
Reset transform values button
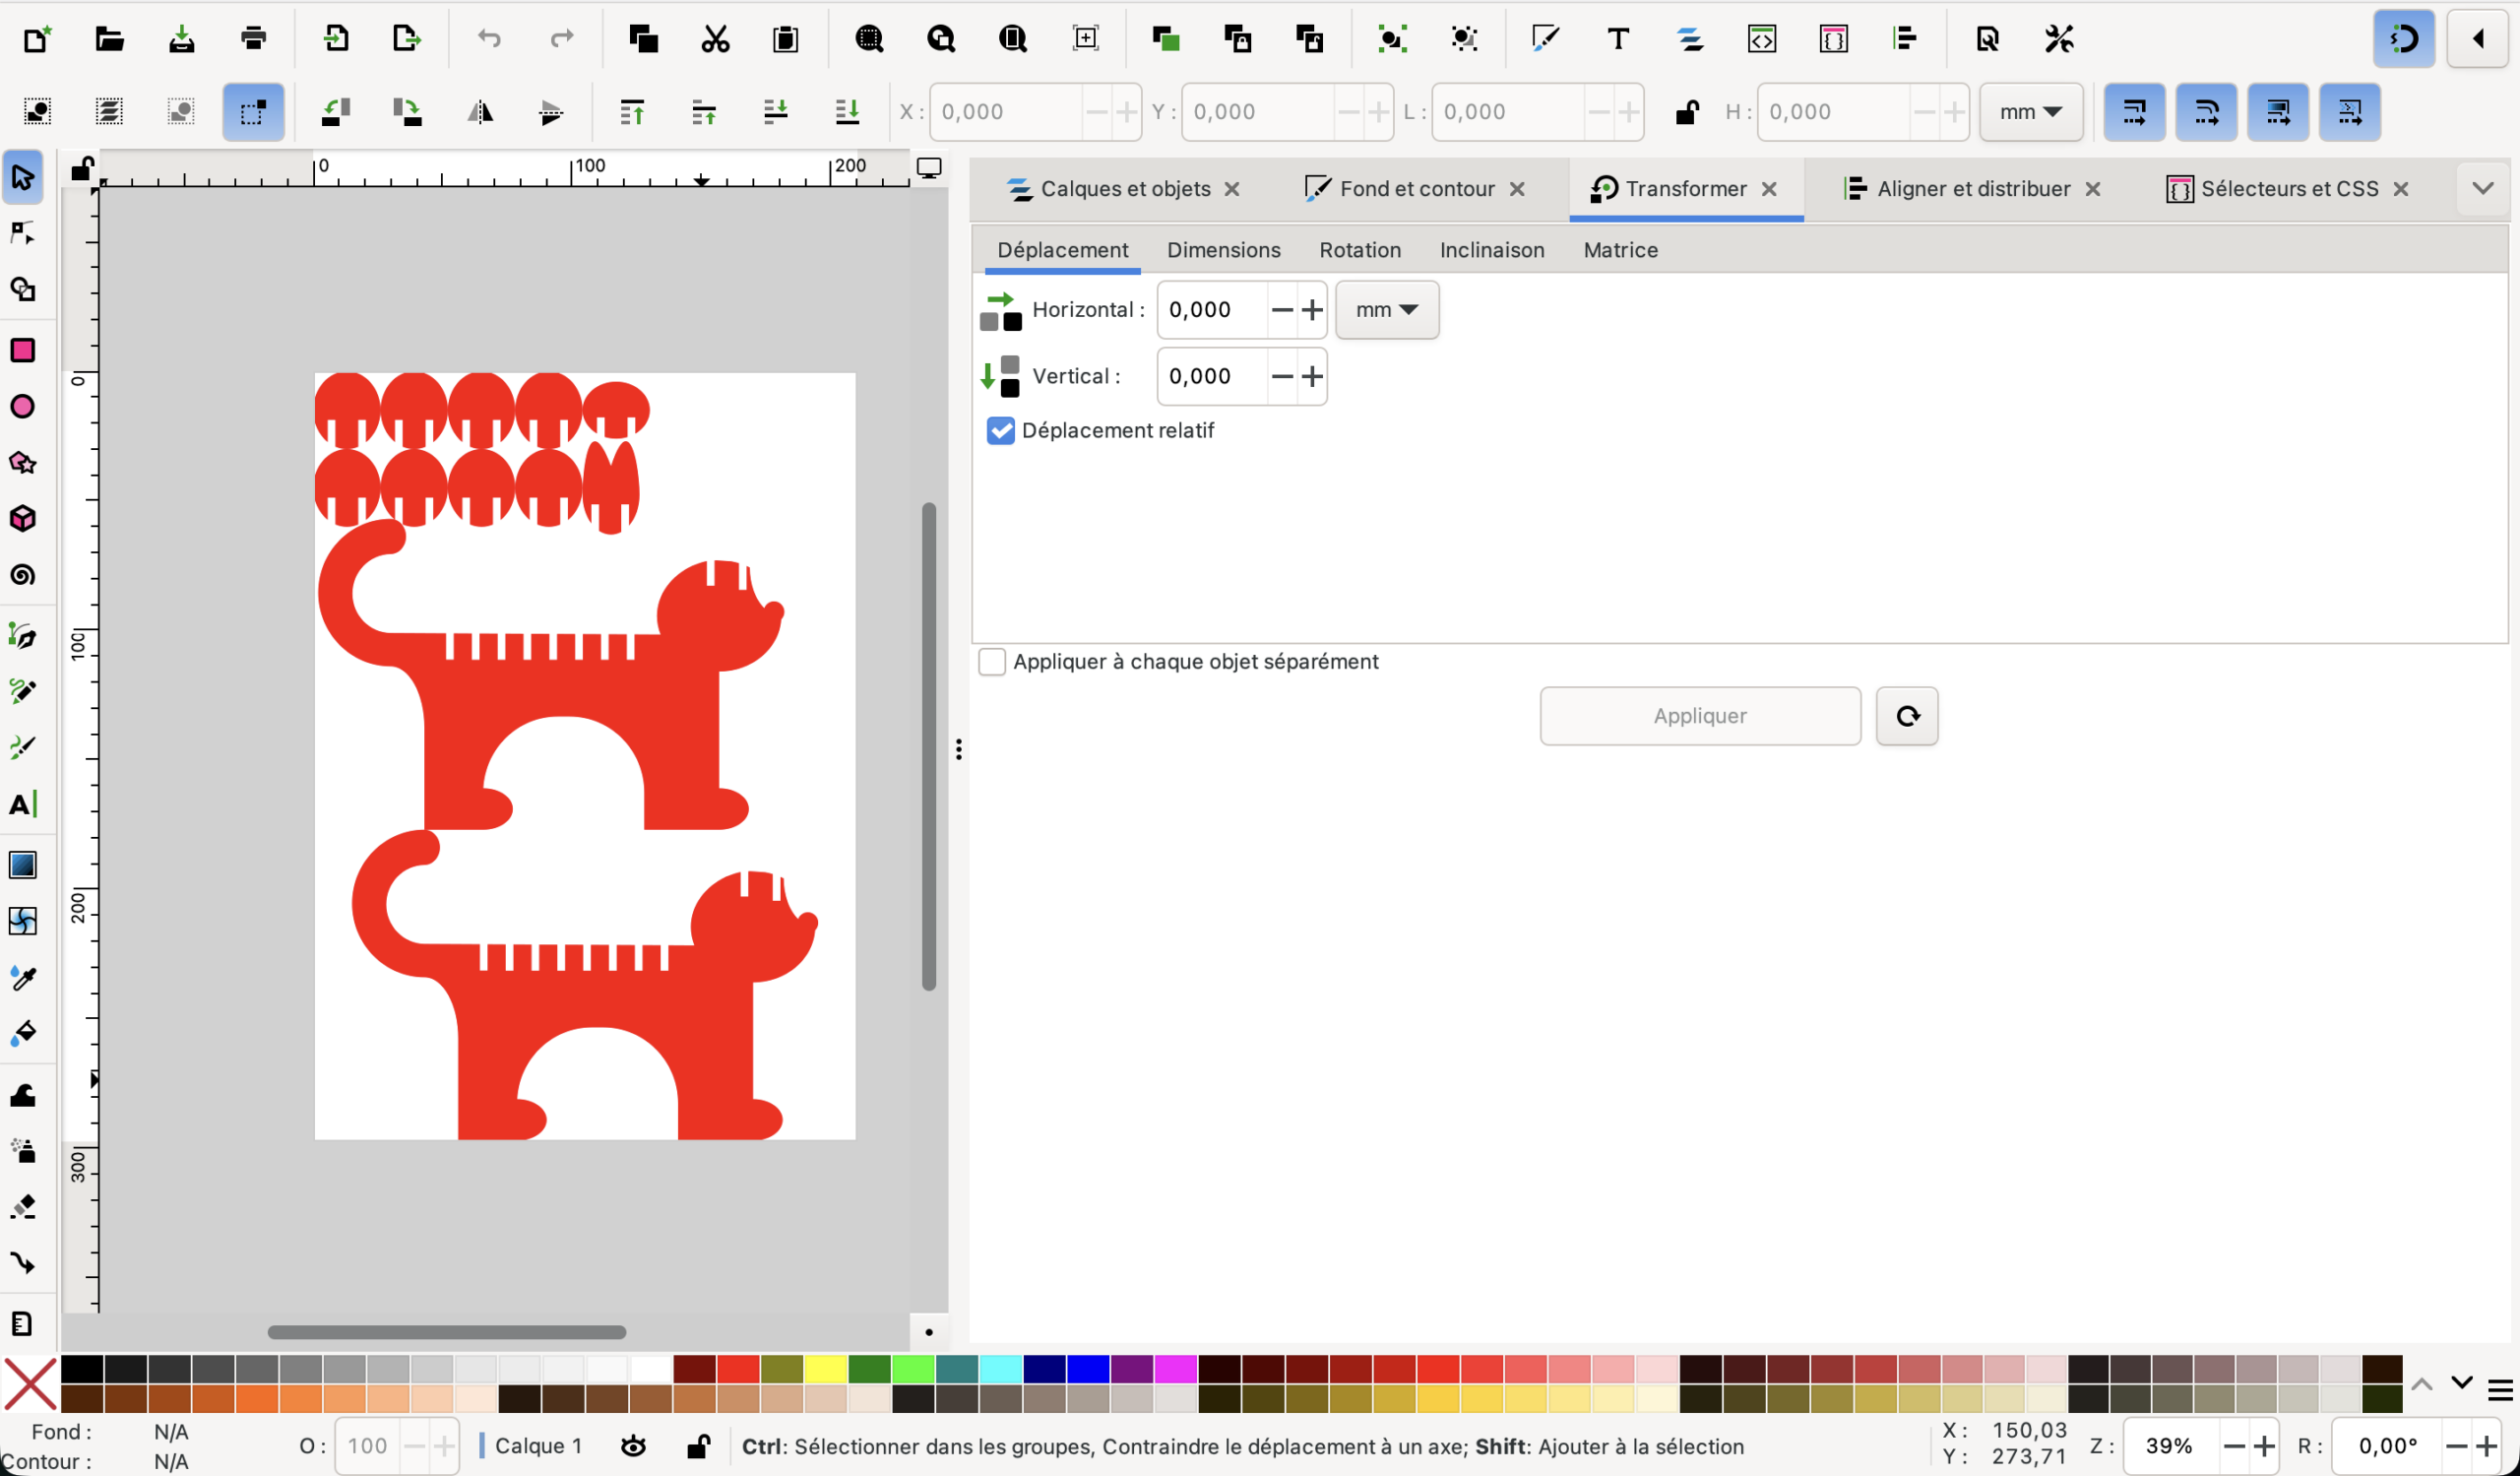pos(1907,716)
